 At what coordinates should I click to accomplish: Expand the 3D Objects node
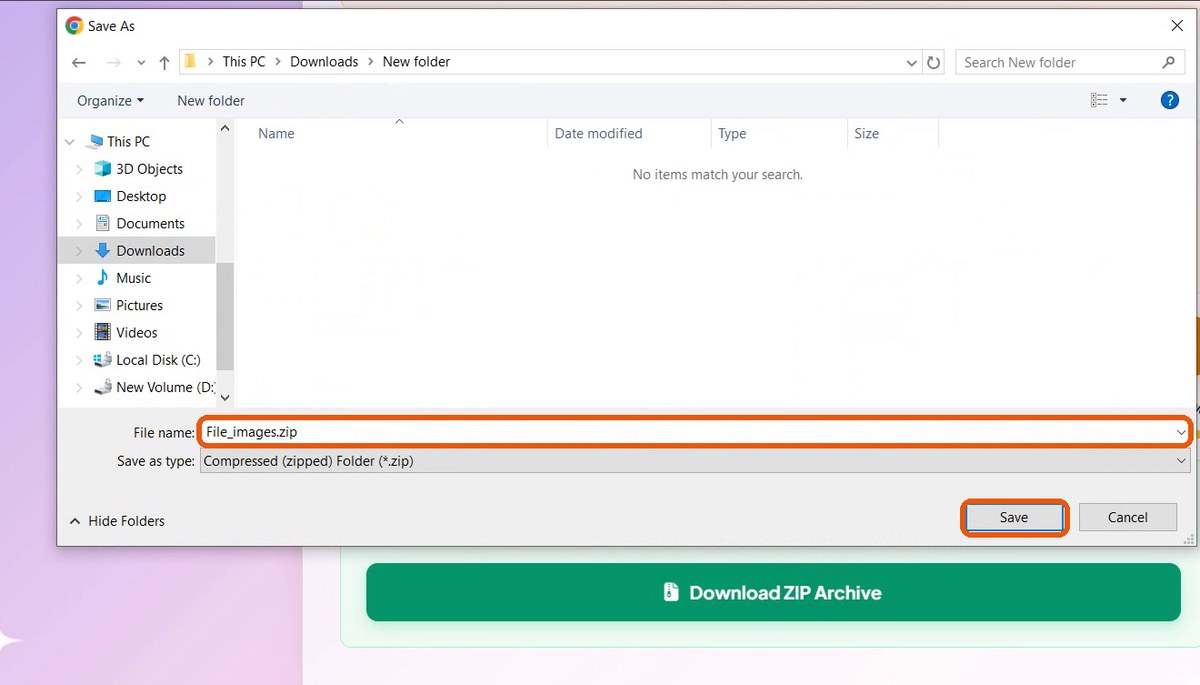80,169
